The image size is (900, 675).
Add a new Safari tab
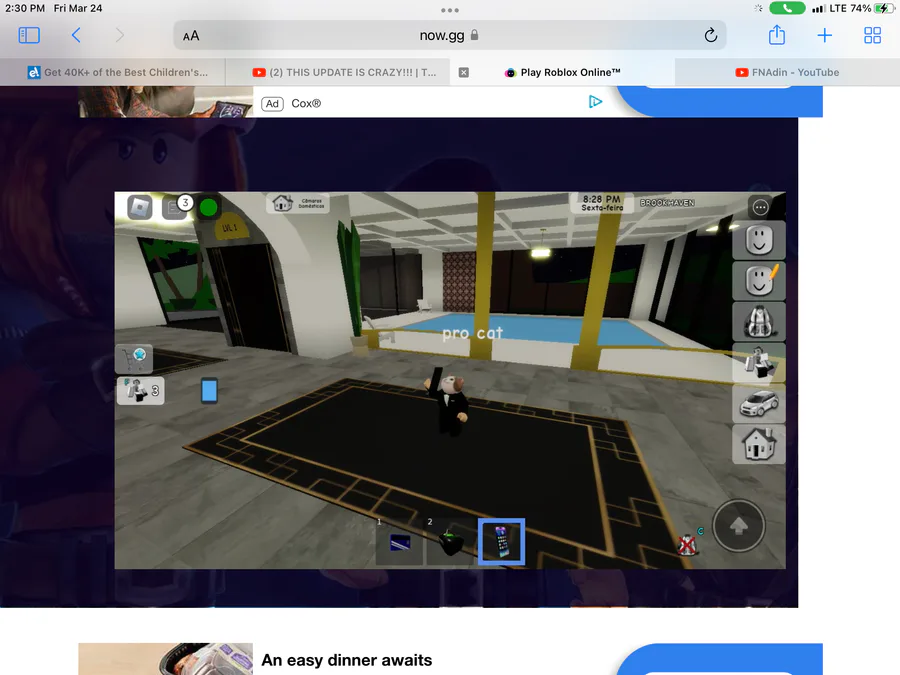click(824, 36)
